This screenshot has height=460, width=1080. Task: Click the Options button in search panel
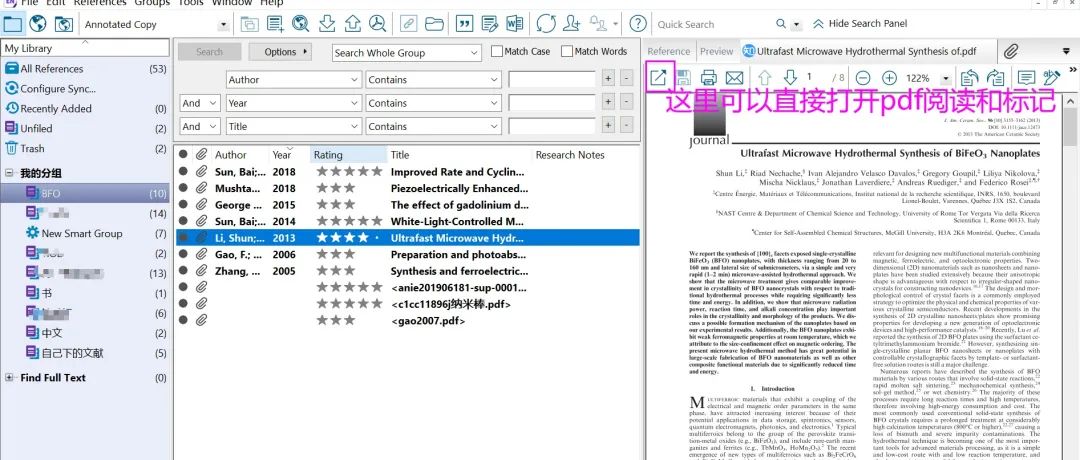click(x=280, y=52)
